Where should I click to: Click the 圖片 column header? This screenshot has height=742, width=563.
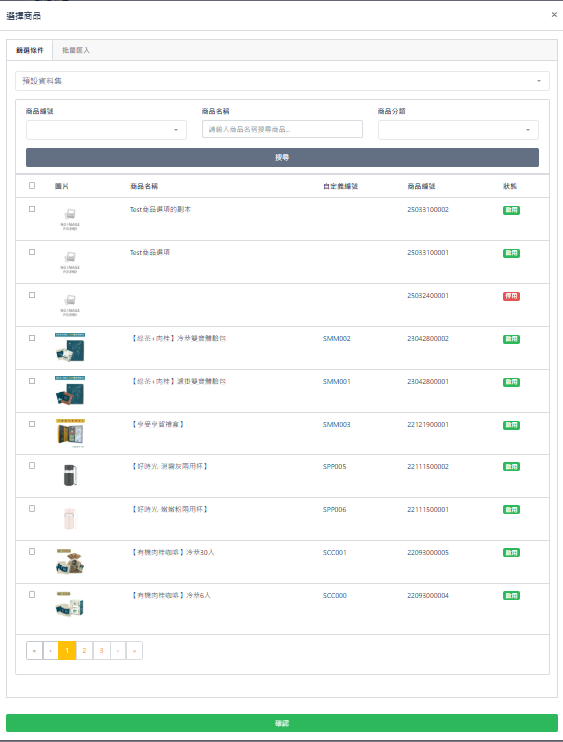click(62, 186)
